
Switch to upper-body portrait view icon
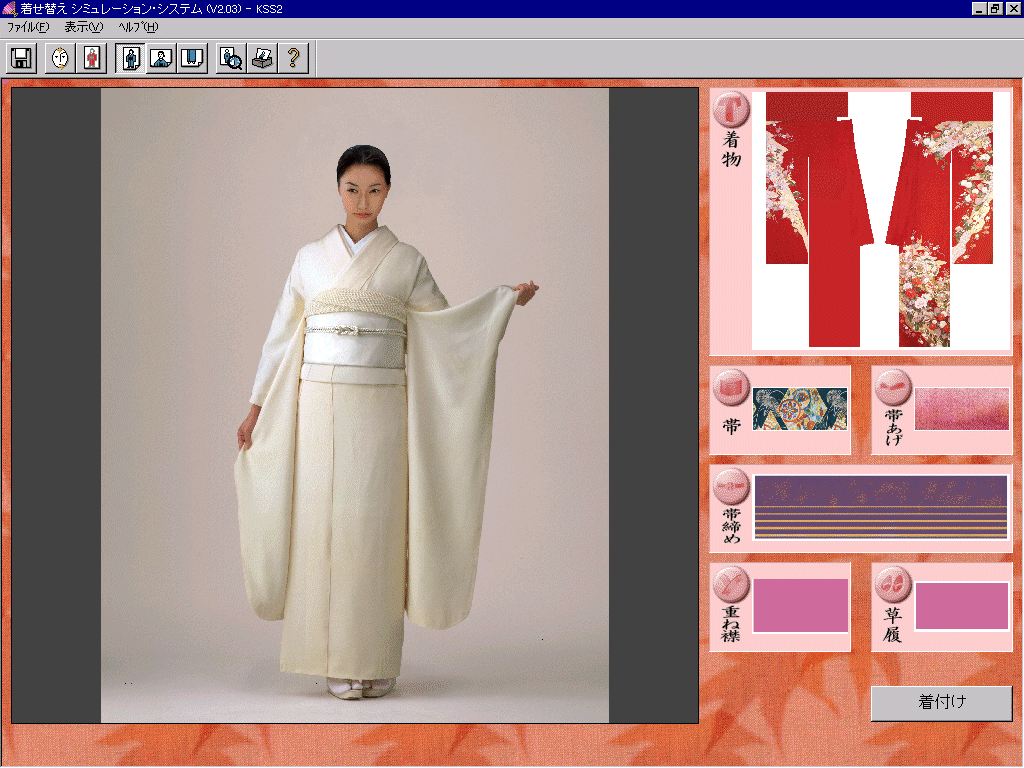click(x=161, y=58)
